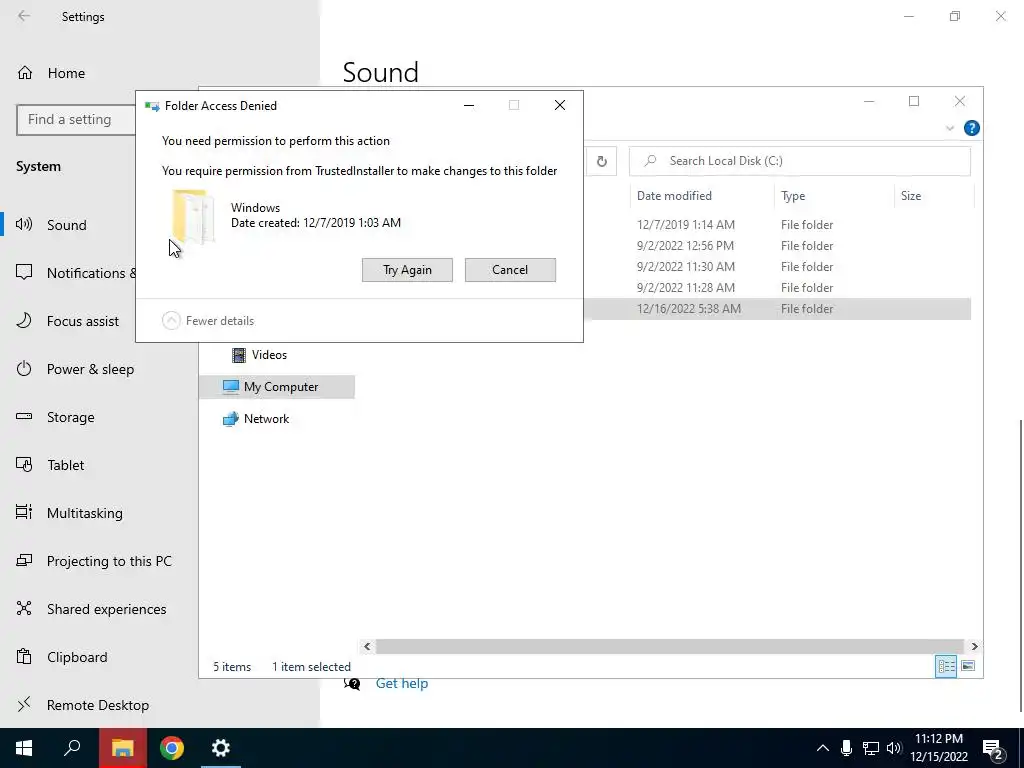Select the row dated 9/2/2022 11:28 AM

[777, 287]
